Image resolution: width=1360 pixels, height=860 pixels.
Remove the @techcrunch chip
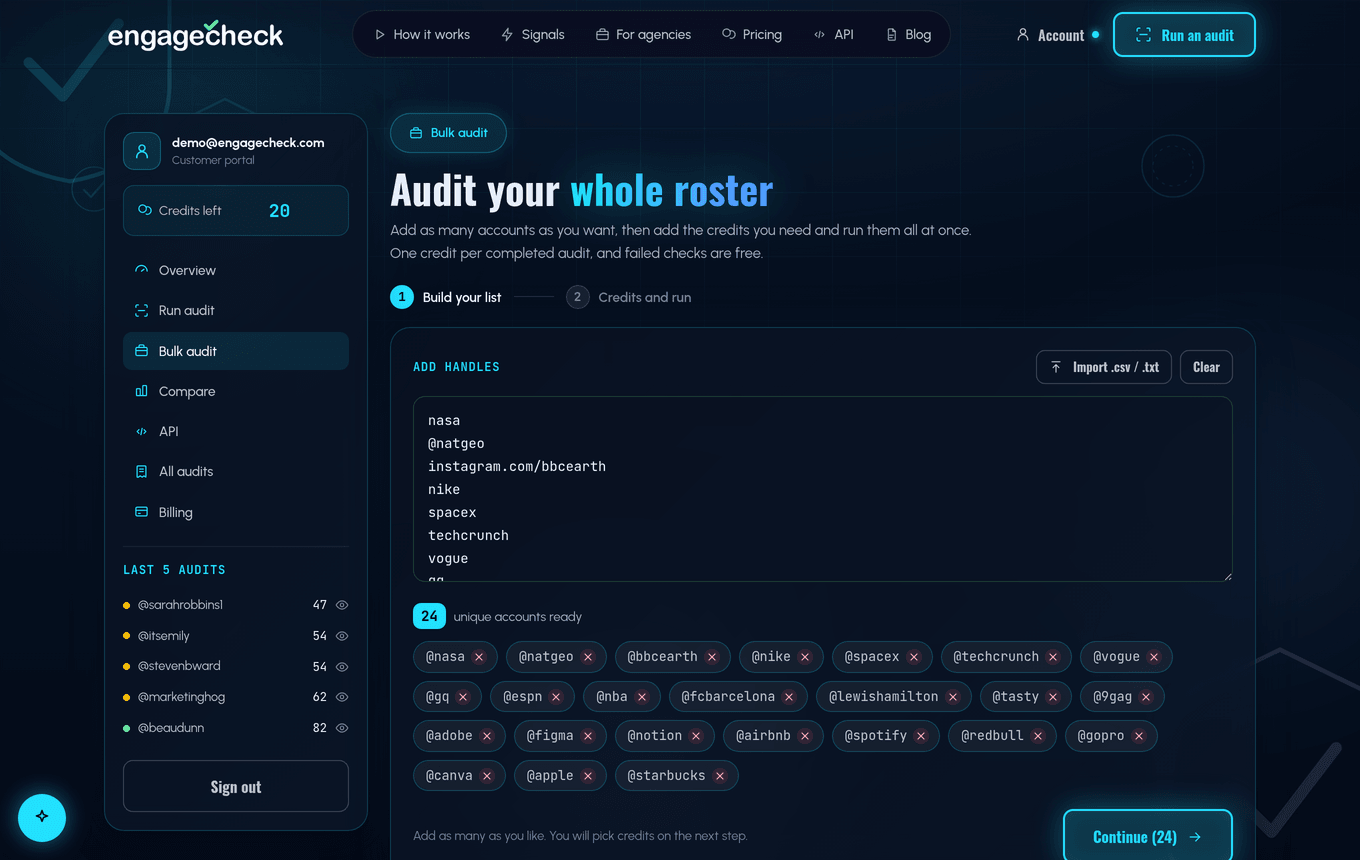[x=1053, y=657]
